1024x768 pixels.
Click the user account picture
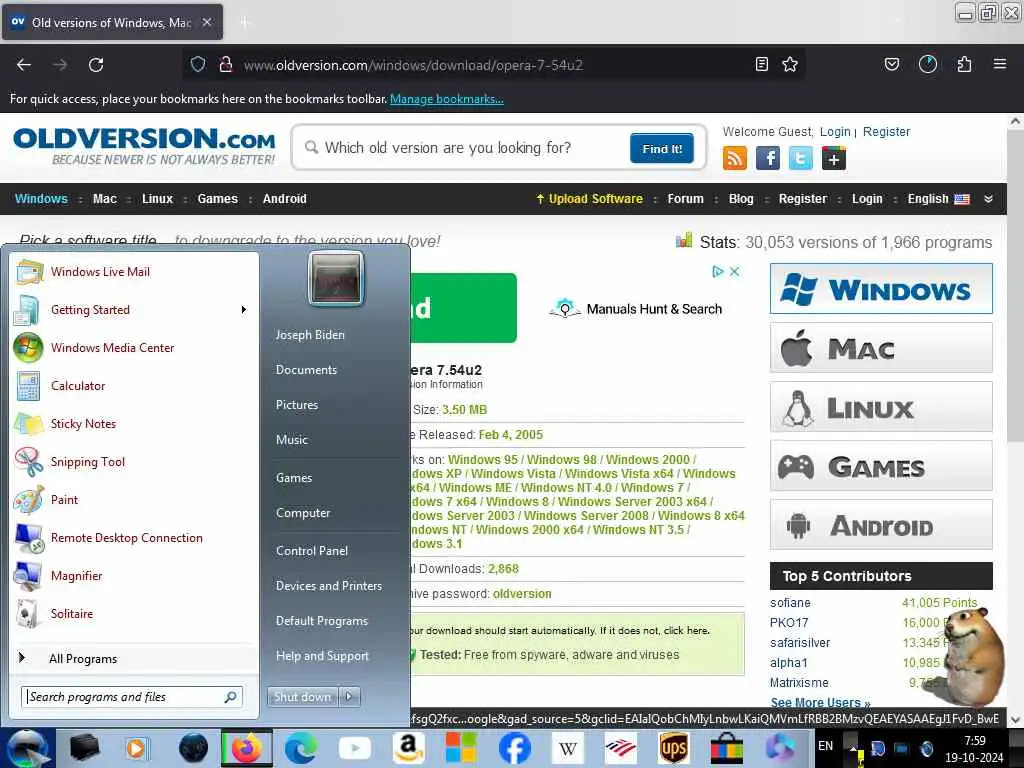[336, 279]
